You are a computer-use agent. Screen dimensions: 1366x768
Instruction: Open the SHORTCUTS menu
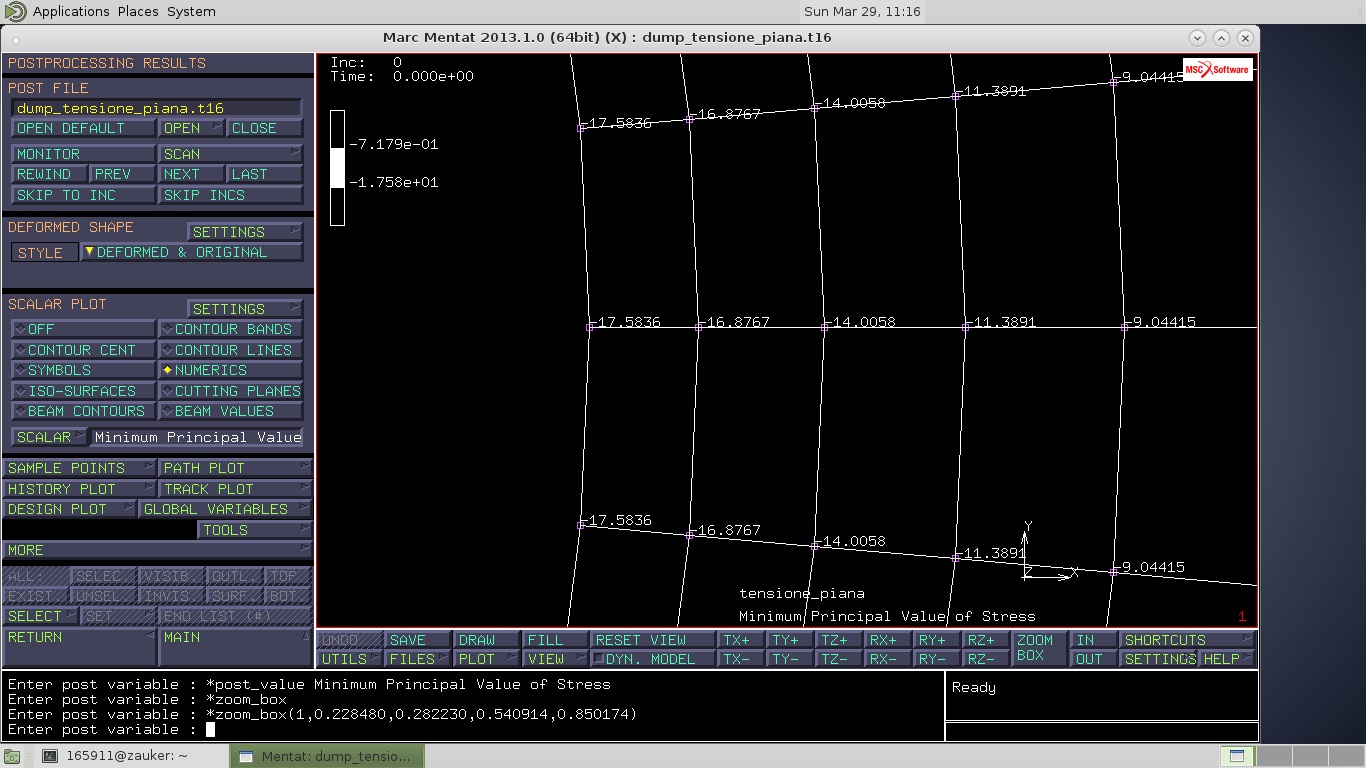pyautogui.click(x=1187, y=640)
